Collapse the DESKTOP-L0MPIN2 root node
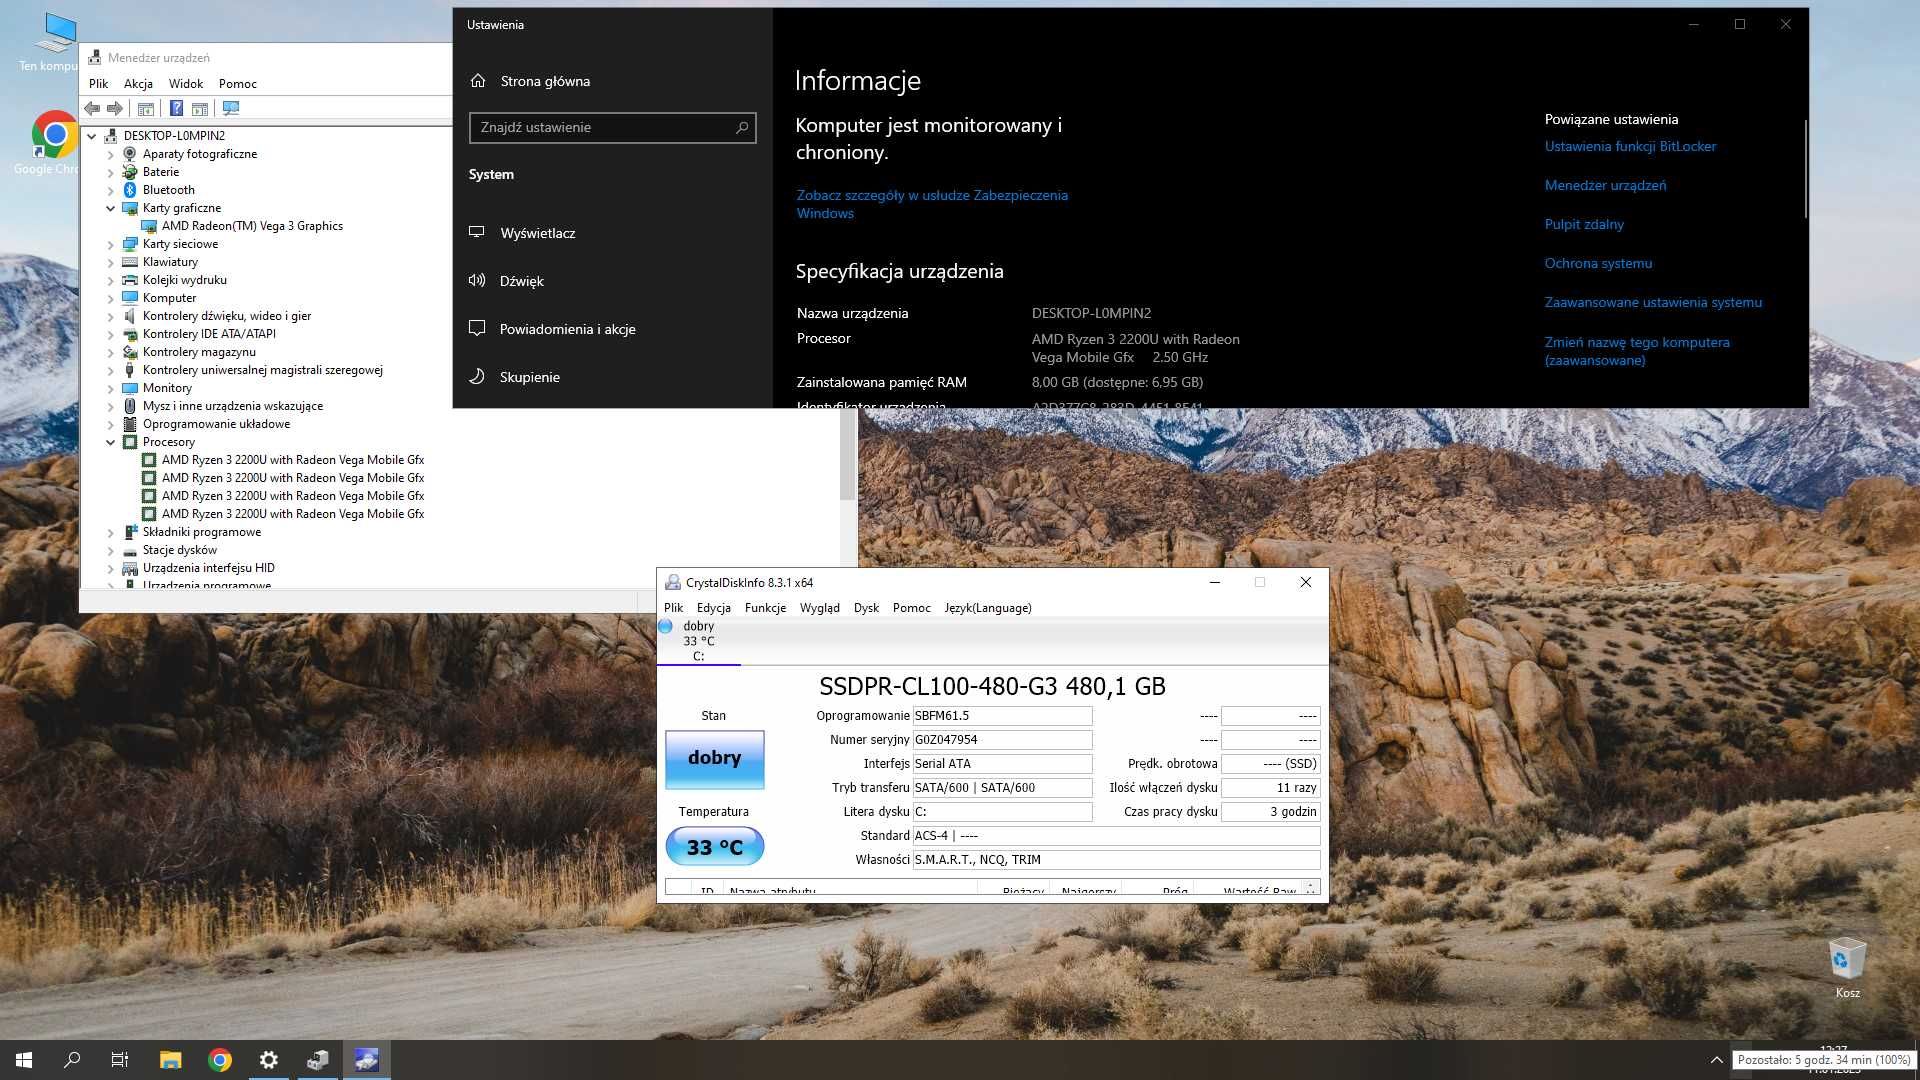The width and height of the screenshot is (1920, 1080). click(x=92, y=136)
